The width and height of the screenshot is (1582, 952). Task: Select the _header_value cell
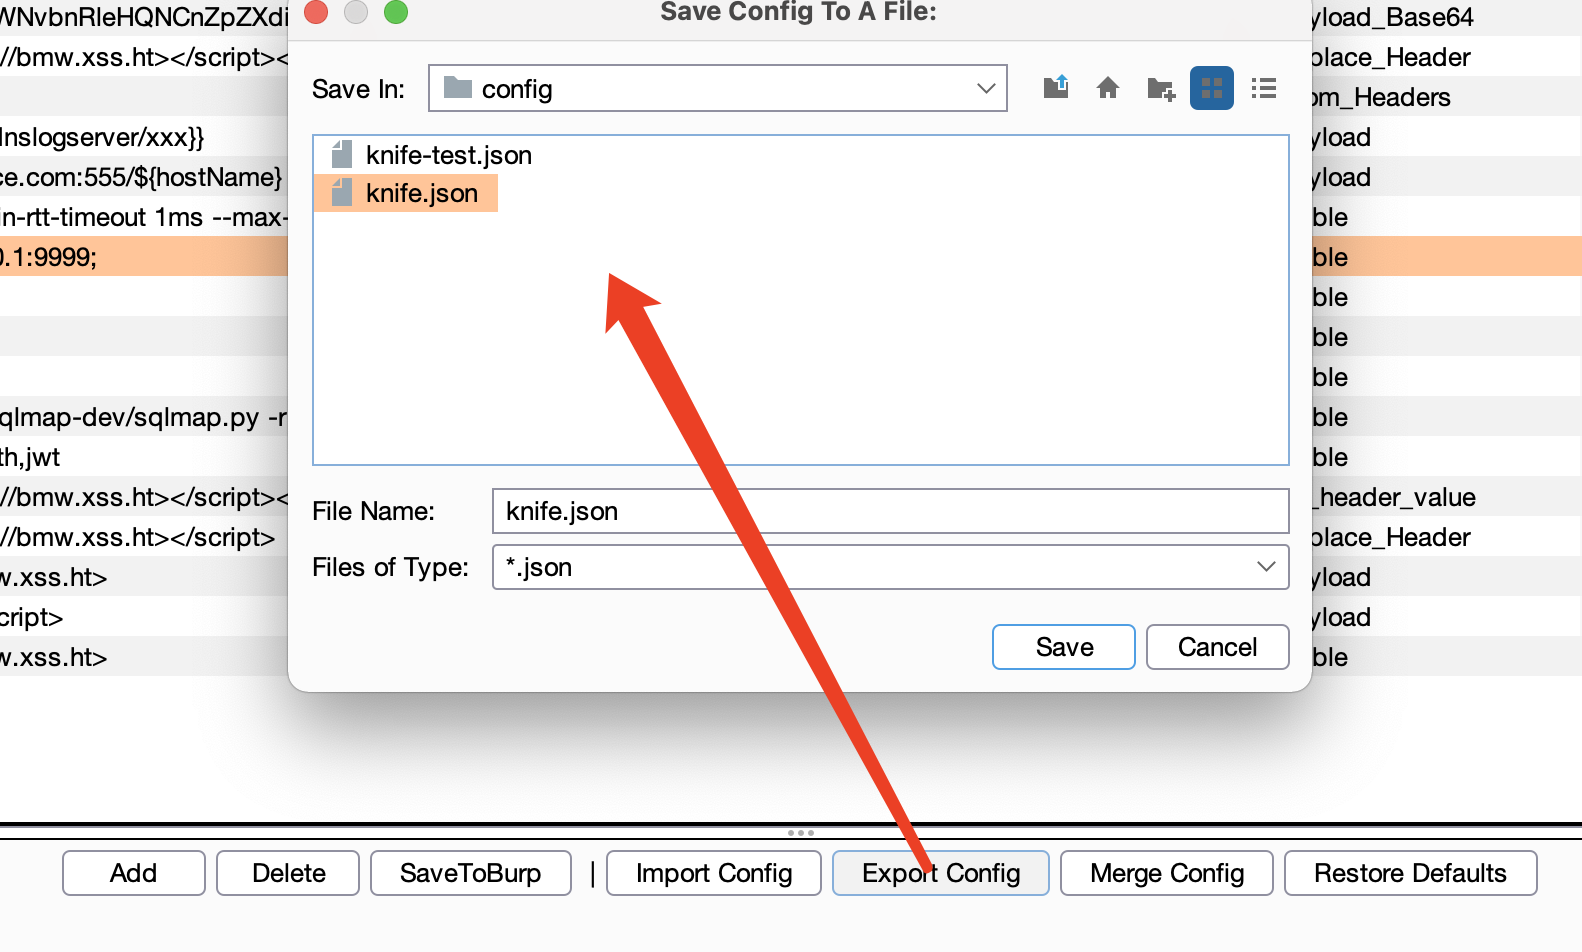1446,497
